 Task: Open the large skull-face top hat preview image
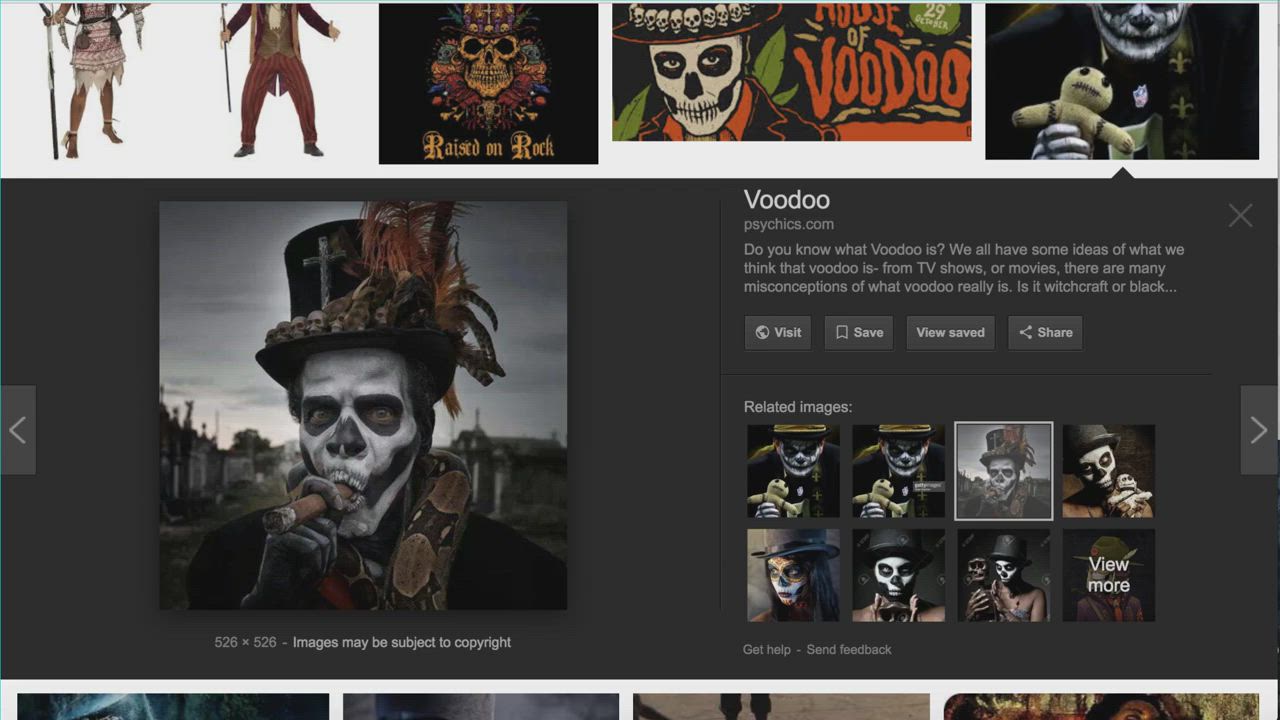(x=363, y=405)
